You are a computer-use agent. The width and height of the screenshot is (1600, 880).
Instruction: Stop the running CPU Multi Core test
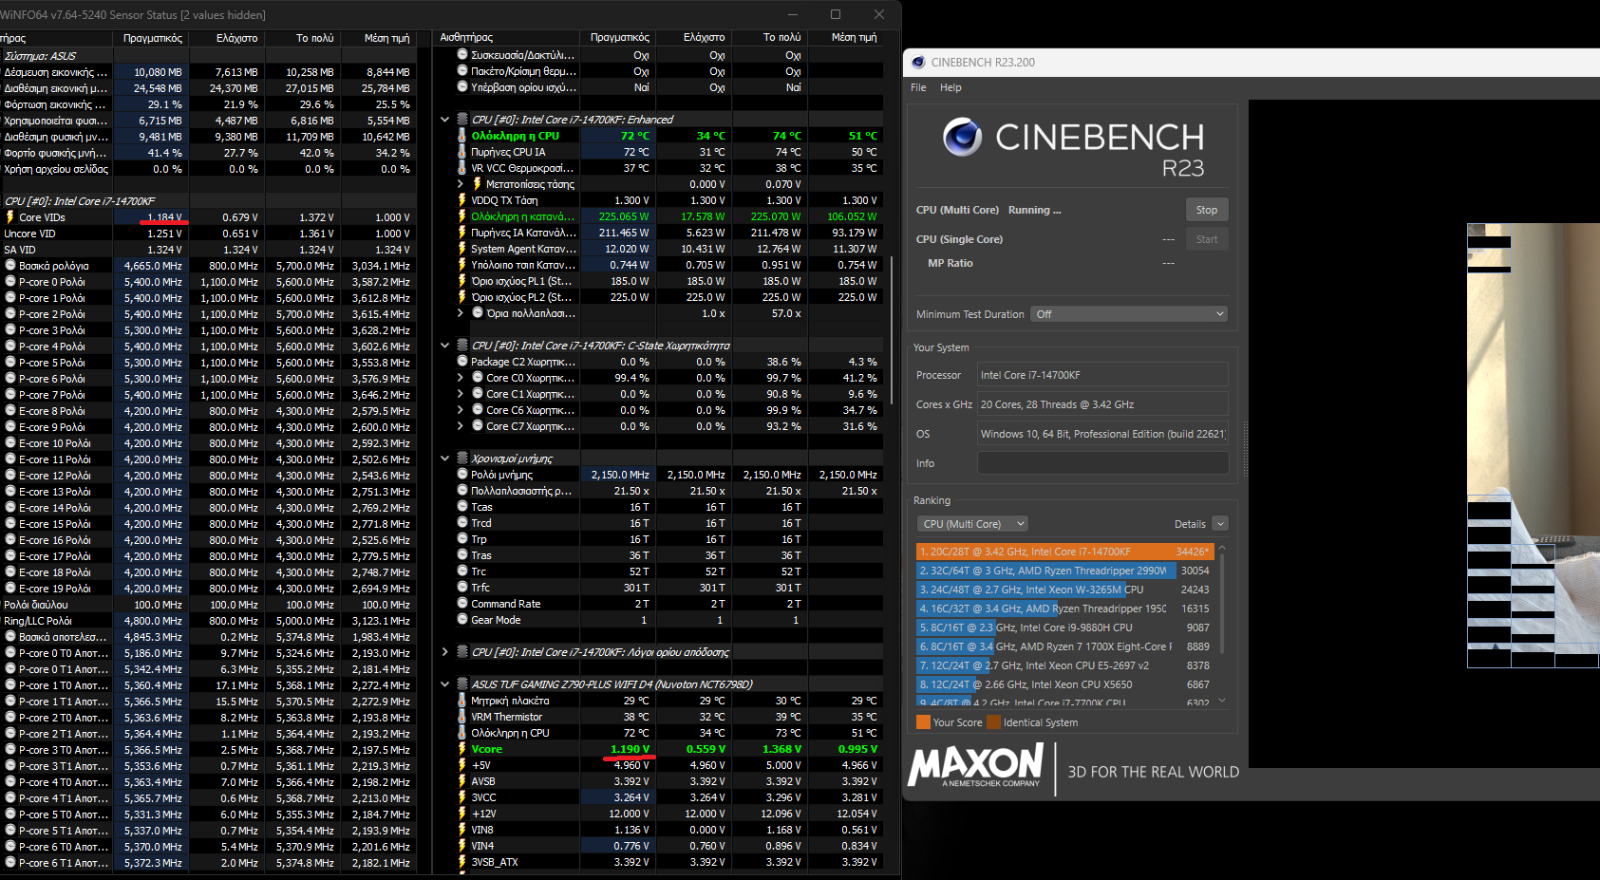pos(1207,210)
